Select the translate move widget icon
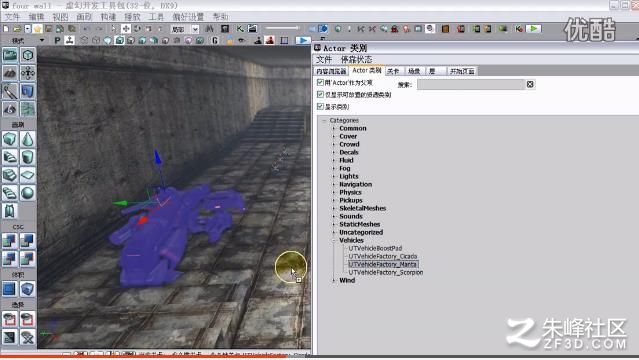This screenshot has width=639, height=360. click(x=126, y=29)
